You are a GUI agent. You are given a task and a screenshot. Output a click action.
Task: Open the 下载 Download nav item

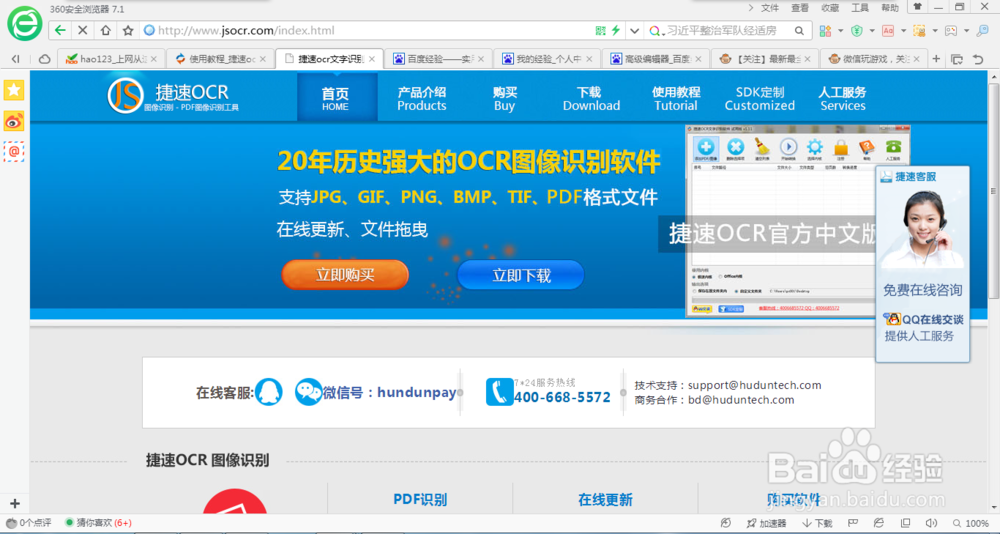point(591,98)
